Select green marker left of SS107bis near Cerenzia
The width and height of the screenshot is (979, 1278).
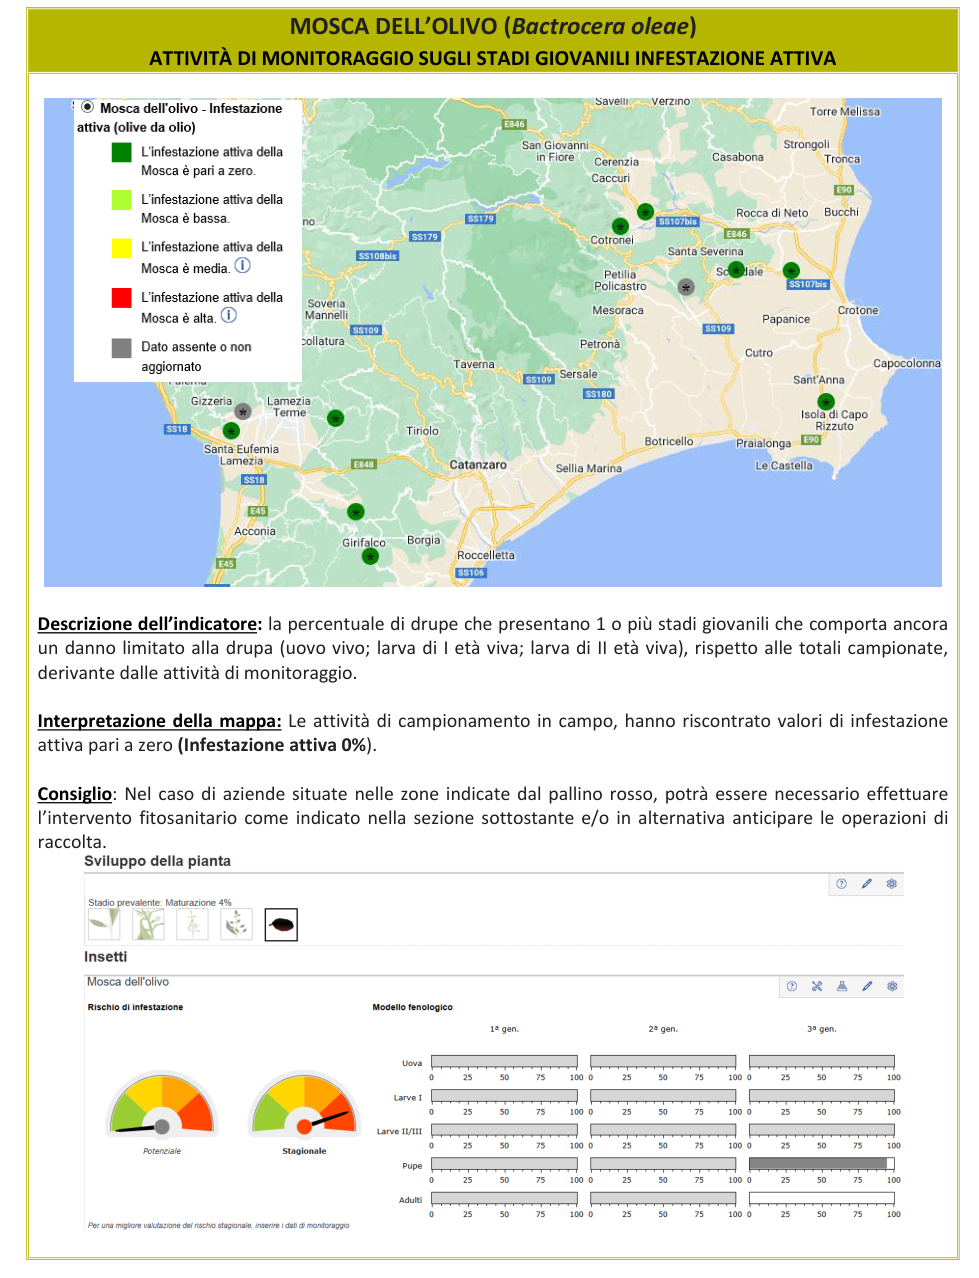[645, 212]
